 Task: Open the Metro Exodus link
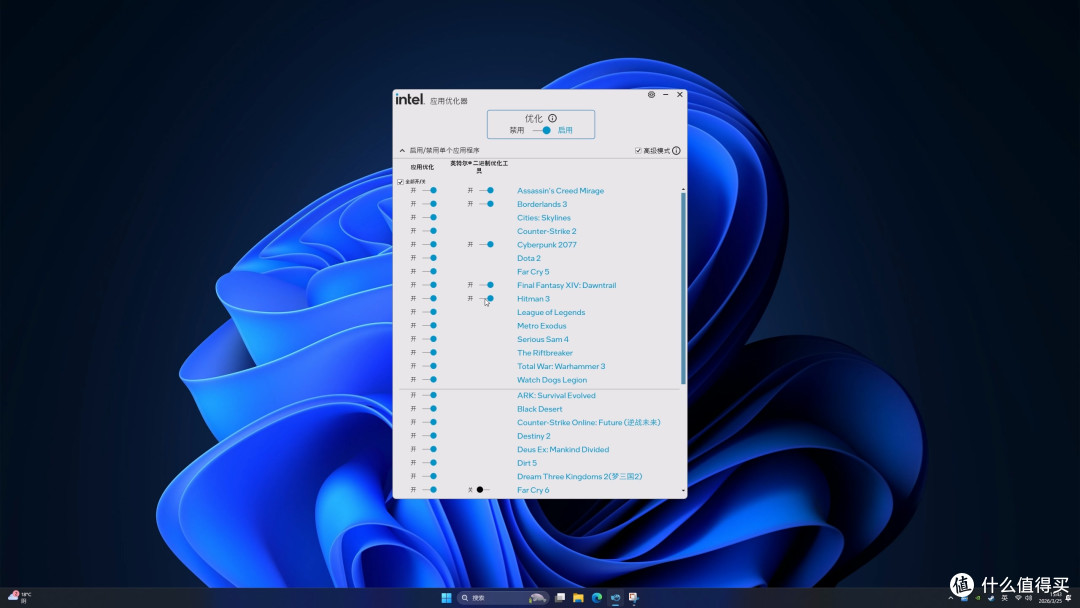click(x=541, y=326)
